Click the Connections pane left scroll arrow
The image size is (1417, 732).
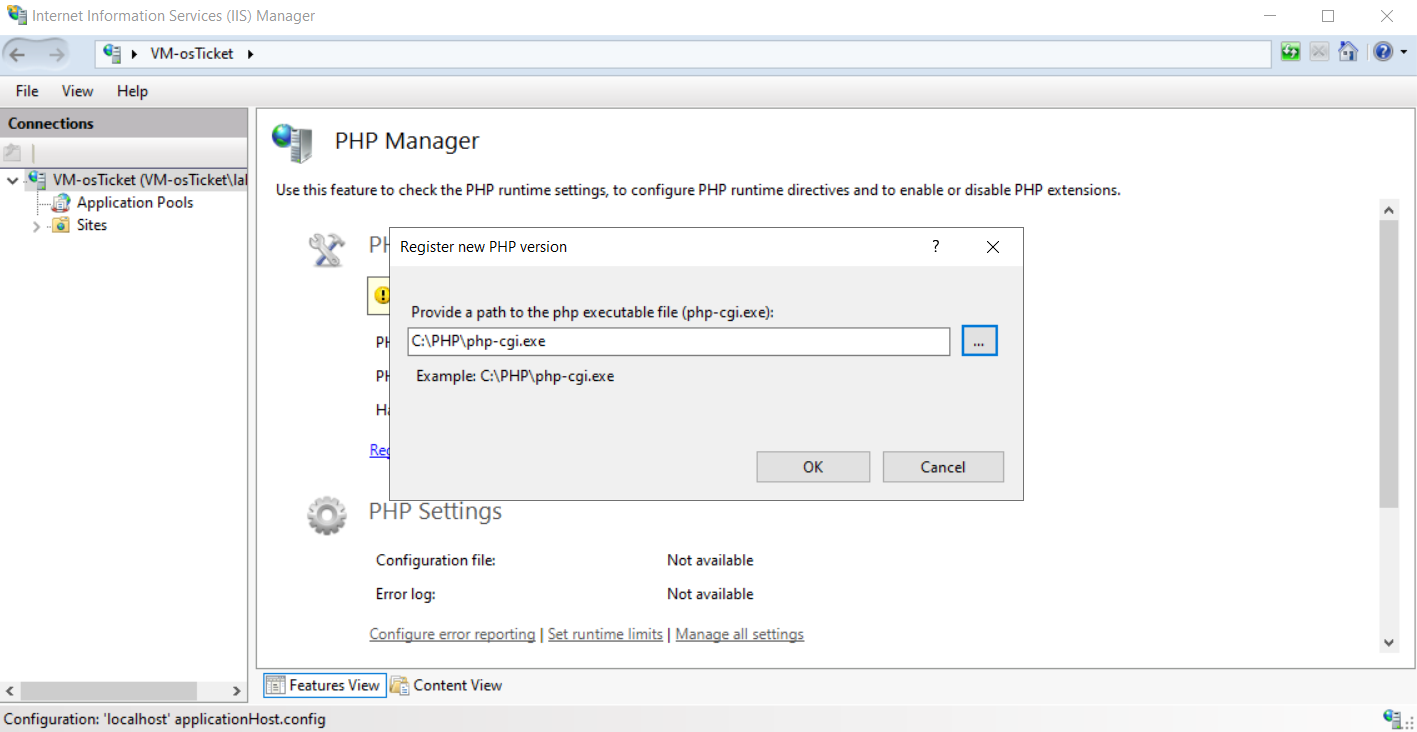[x=10, y=691]
